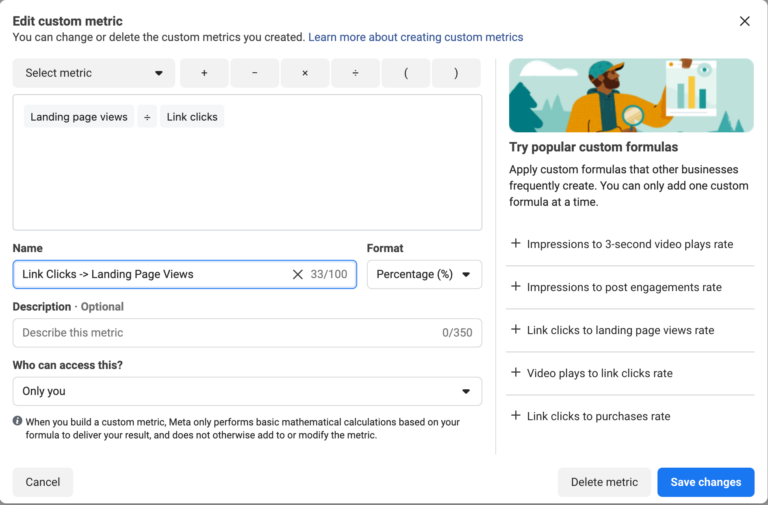Insert the multiplication operator
Image resolution: width=768 pixels, height=505 pixels.
pos(305,73)
